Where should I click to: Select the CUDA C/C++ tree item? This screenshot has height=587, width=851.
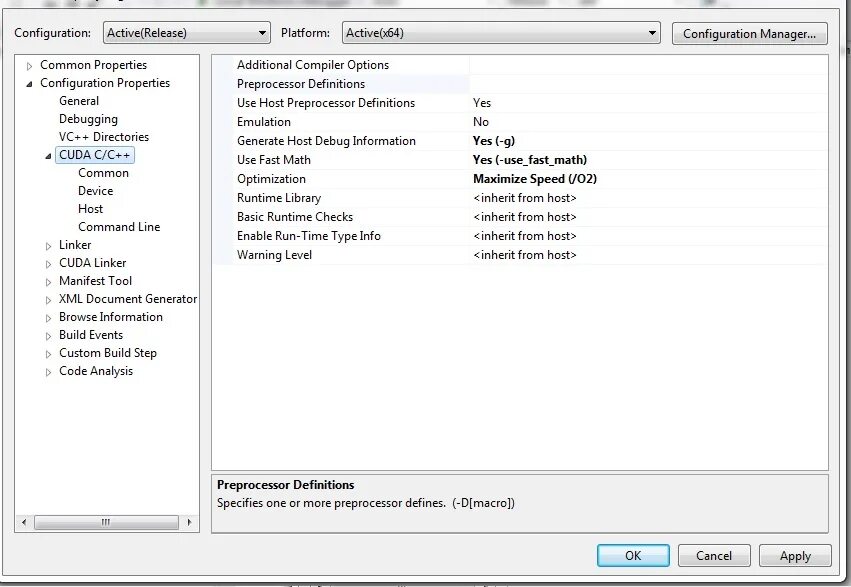(94, 155)
